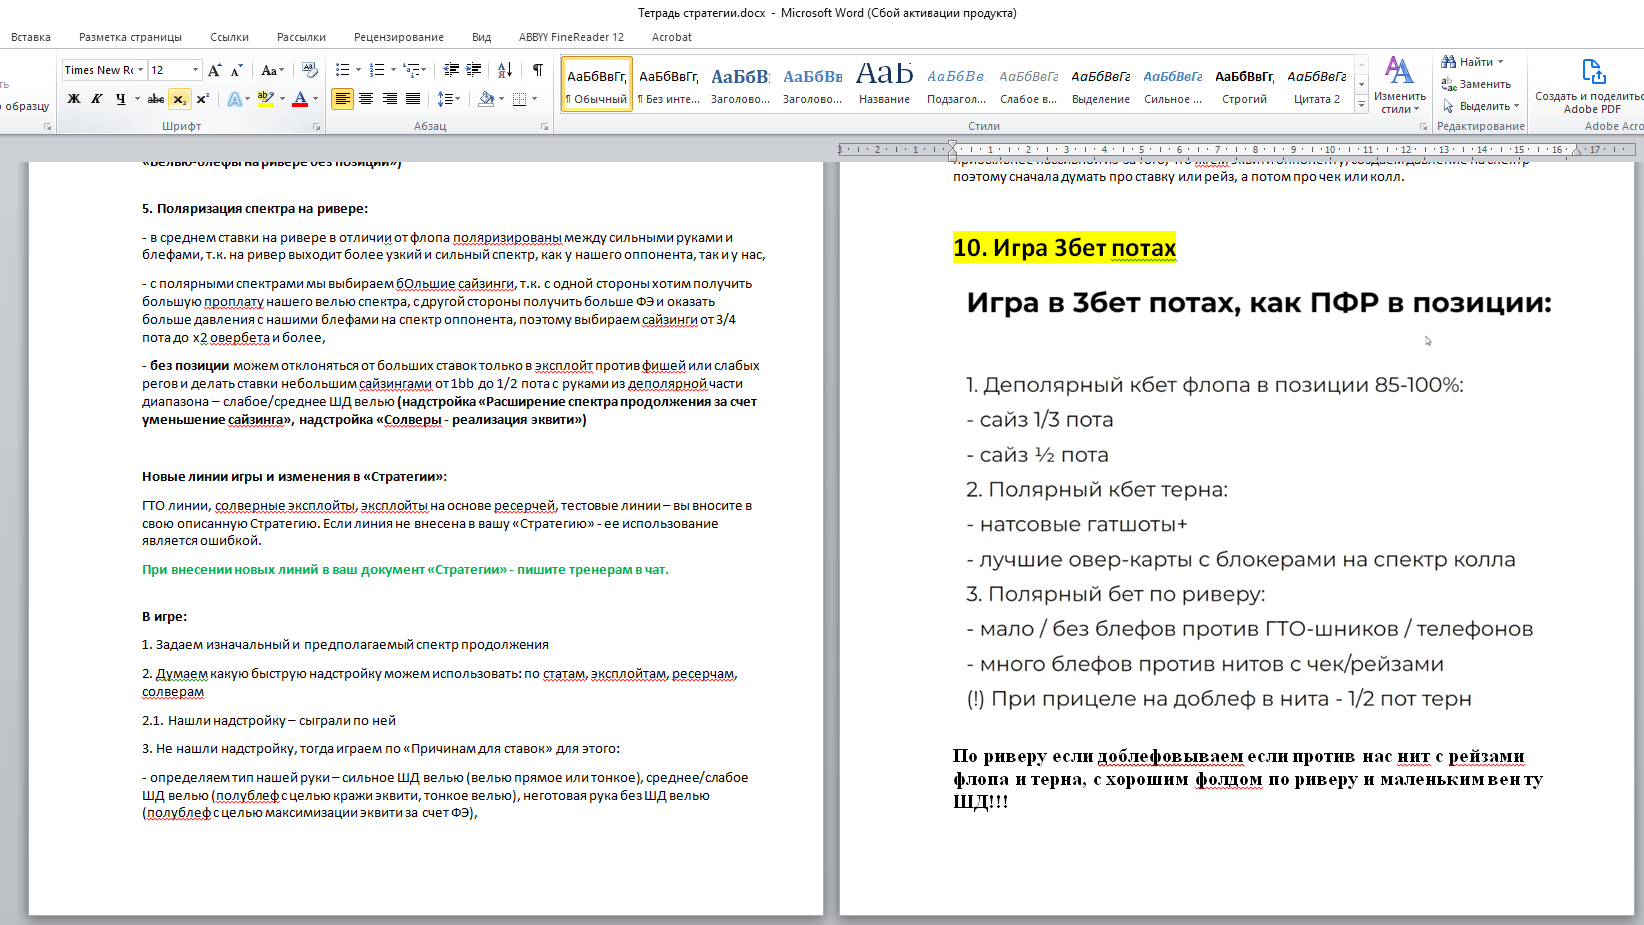Apply the Text Effects glowing A
This screenshot has width=1644, height=925.
pos(234,99)
